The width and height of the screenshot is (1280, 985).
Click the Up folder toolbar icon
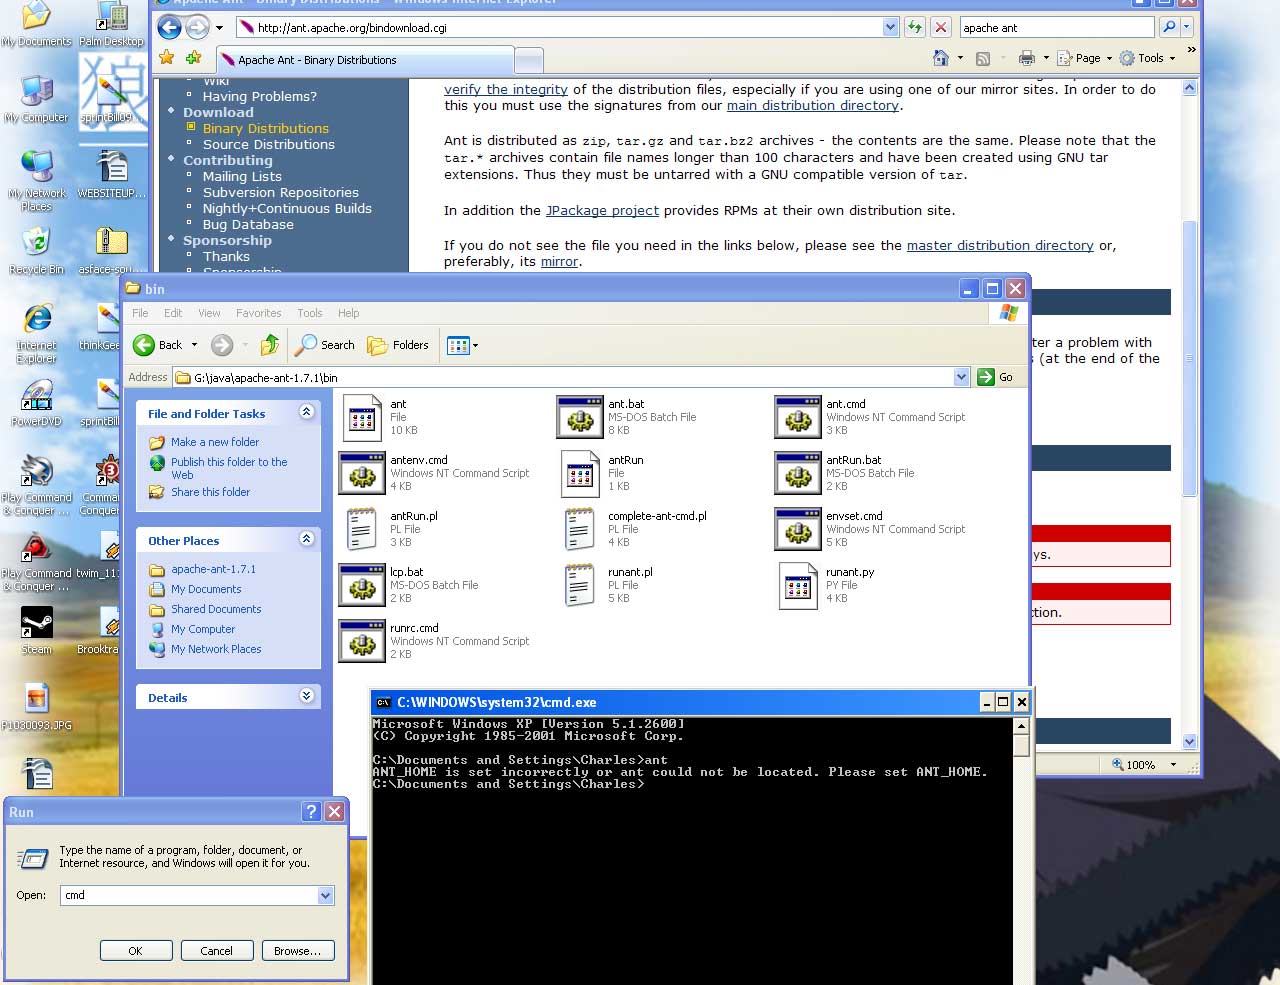pos(269,345)
